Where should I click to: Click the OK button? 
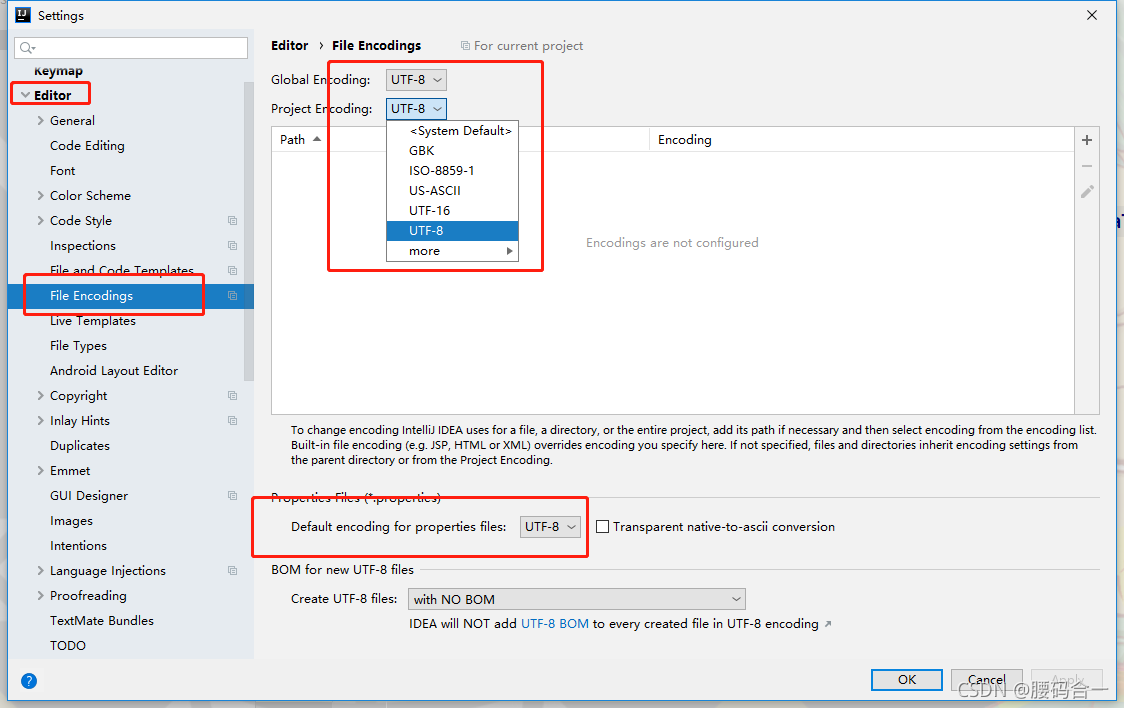(907, 679)
